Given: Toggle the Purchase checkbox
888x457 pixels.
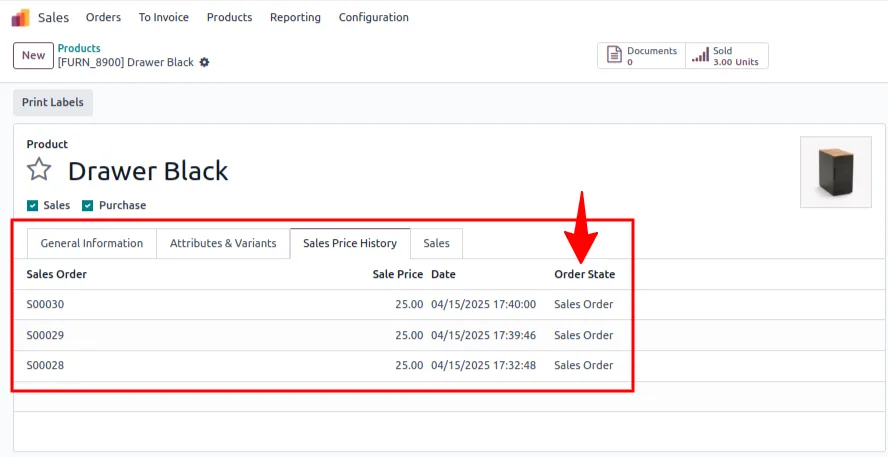Looking at the screenshot, I should pyautogui.click(x=87, y=205).
